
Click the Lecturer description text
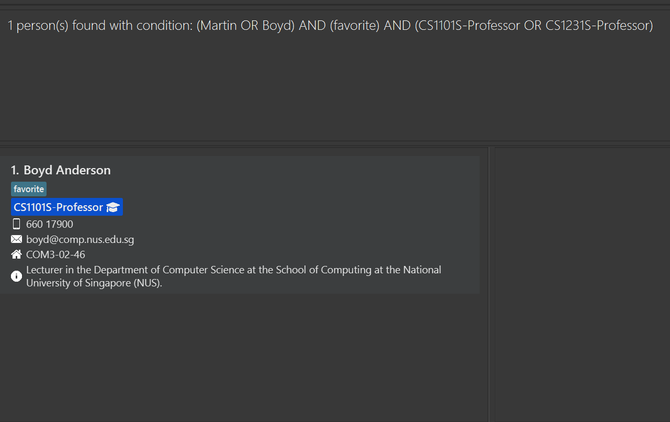(234, 276)
